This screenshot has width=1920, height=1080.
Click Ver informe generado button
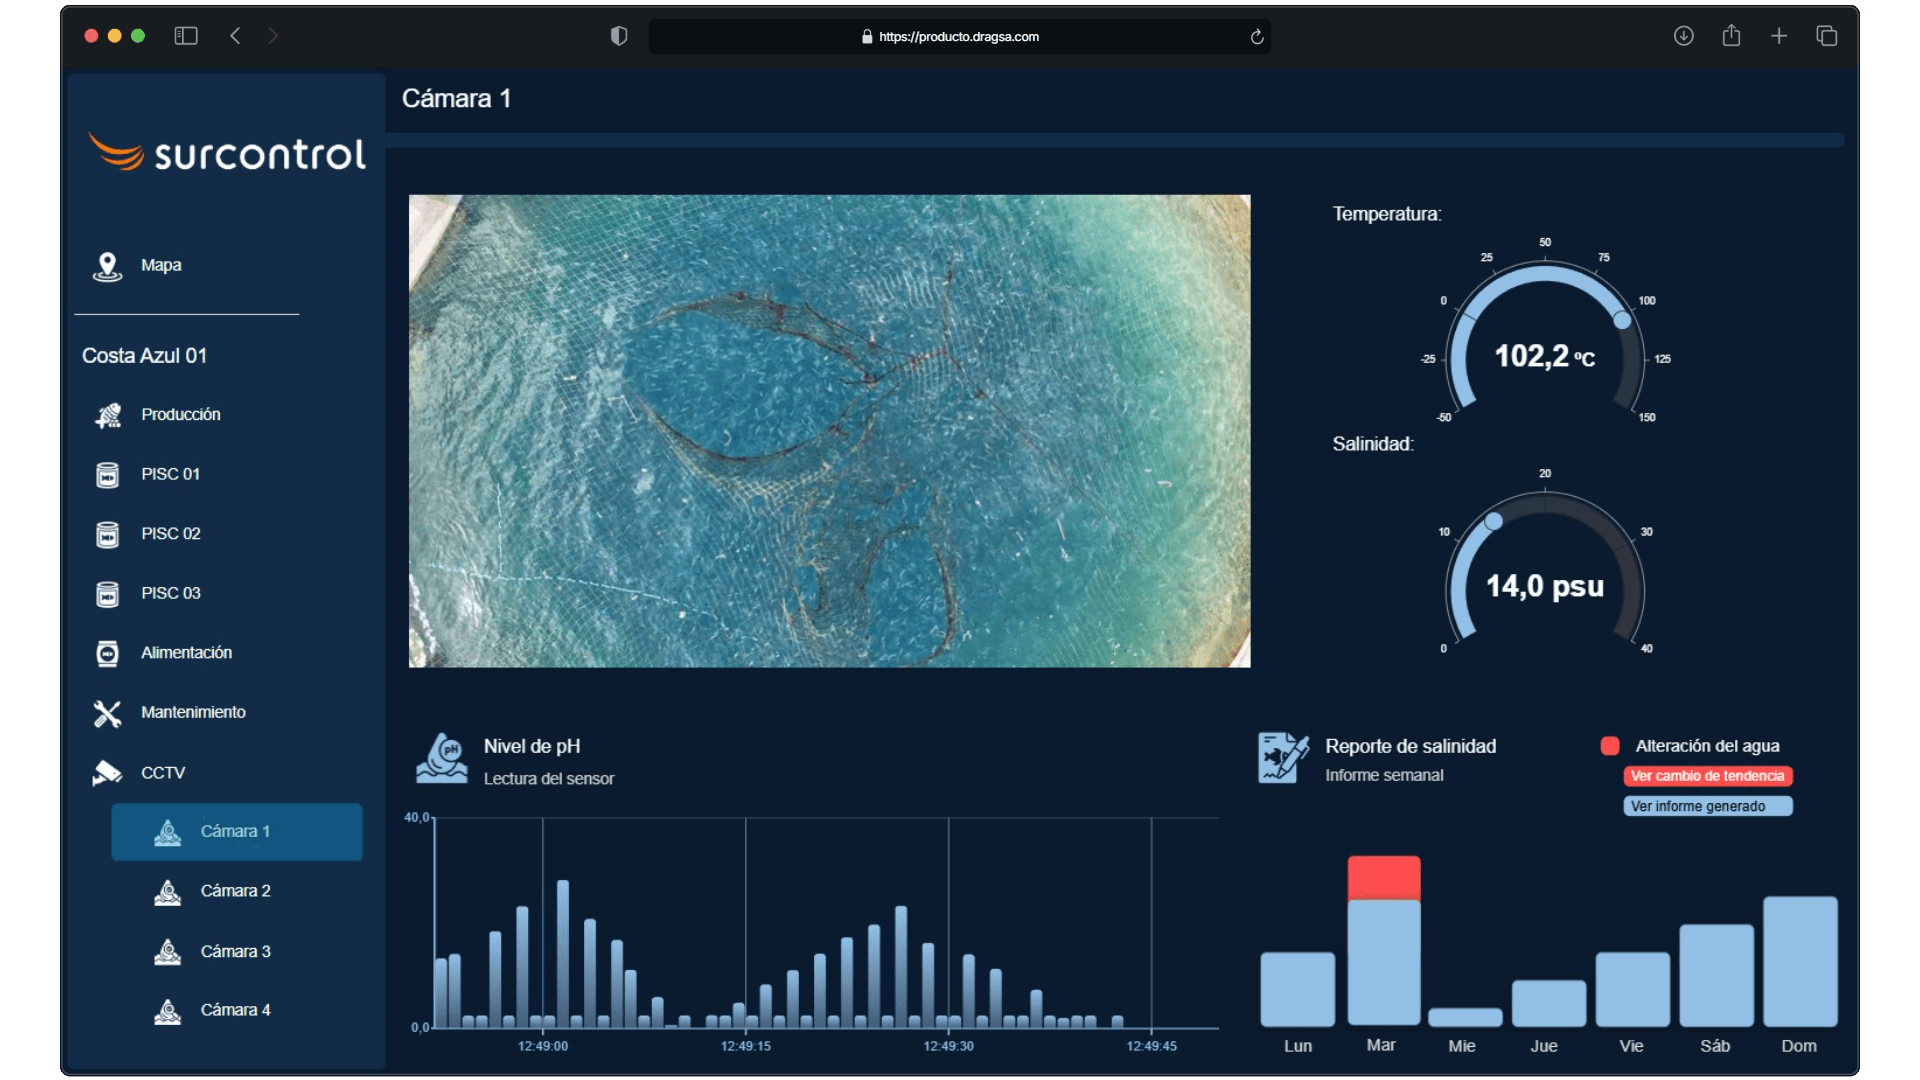(x=1707, y=806)
